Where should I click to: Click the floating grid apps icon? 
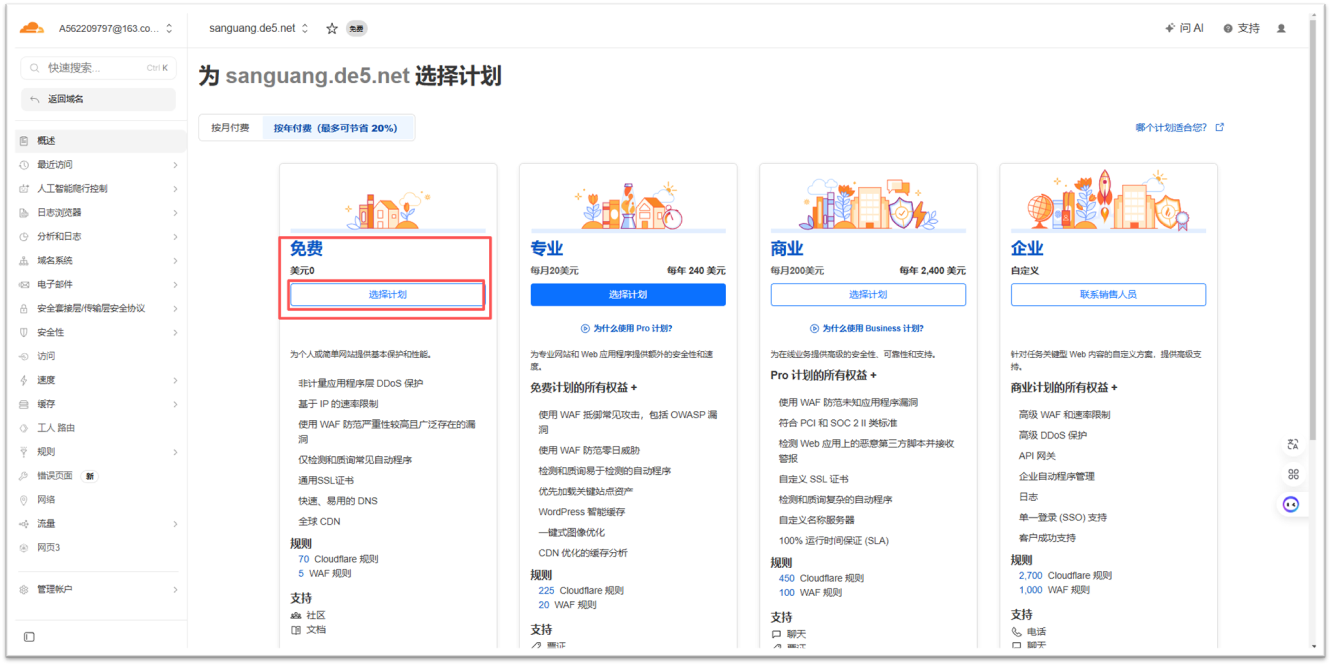(x=1292, y=474)
